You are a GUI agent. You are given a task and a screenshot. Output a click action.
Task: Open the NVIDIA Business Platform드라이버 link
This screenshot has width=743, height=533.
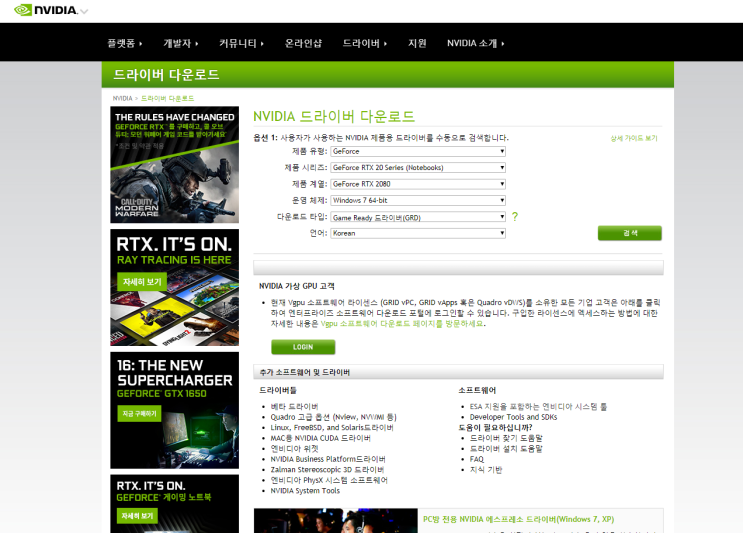click(x=328, y=459)
